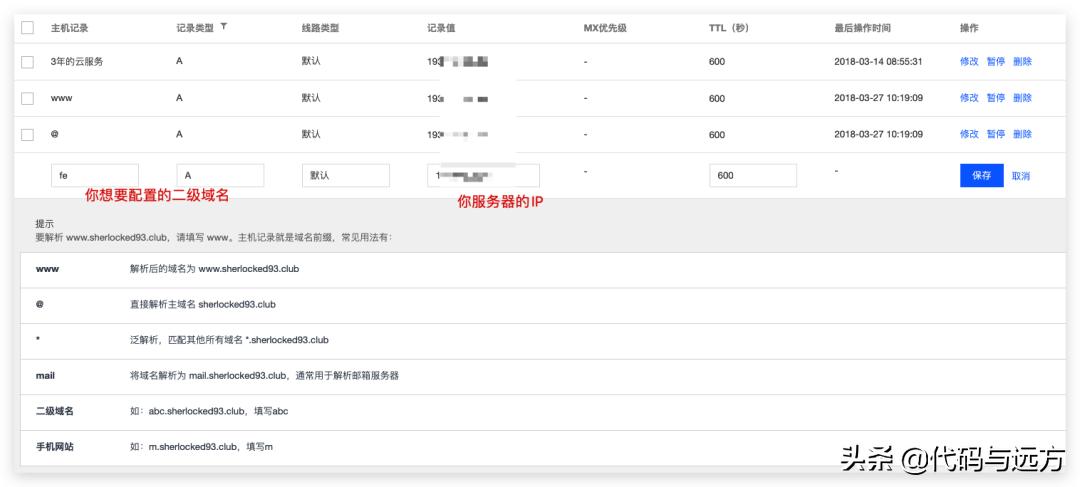Click the * hint row 泛解析
Image resolution: width=1080 pixels, height=487 pixels.
click(x=543, y=340)
